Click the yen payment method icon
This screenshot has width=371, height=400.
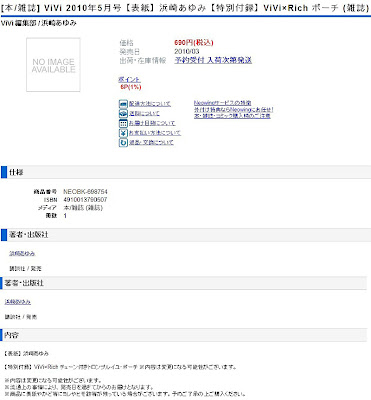click(x=123, y=133)
